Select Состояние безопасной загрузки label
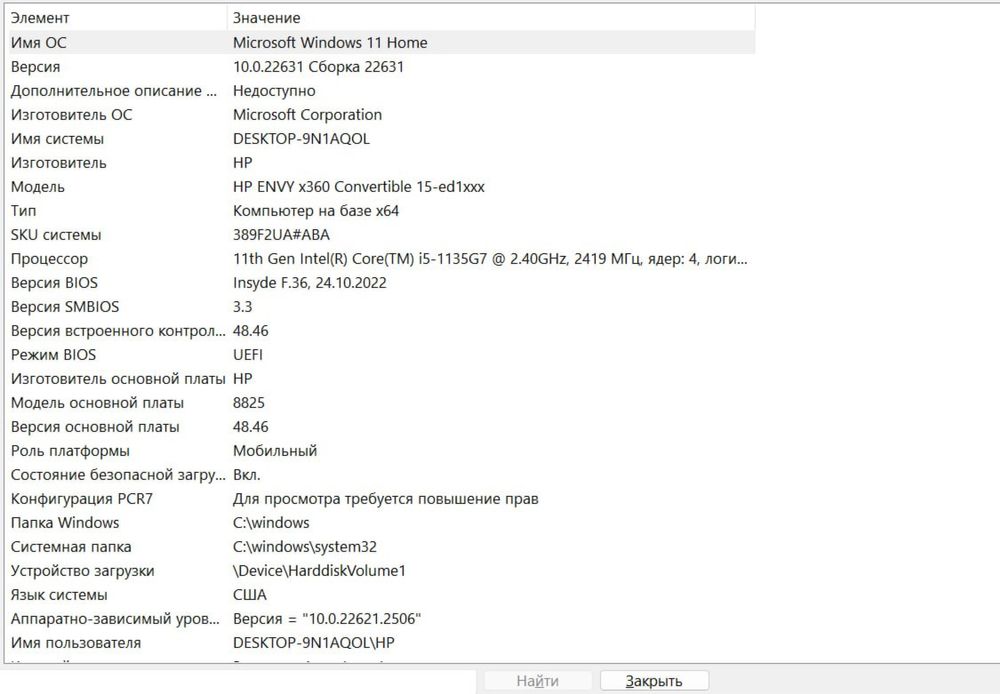This screenshot has width=1000, height=694. 118,475
